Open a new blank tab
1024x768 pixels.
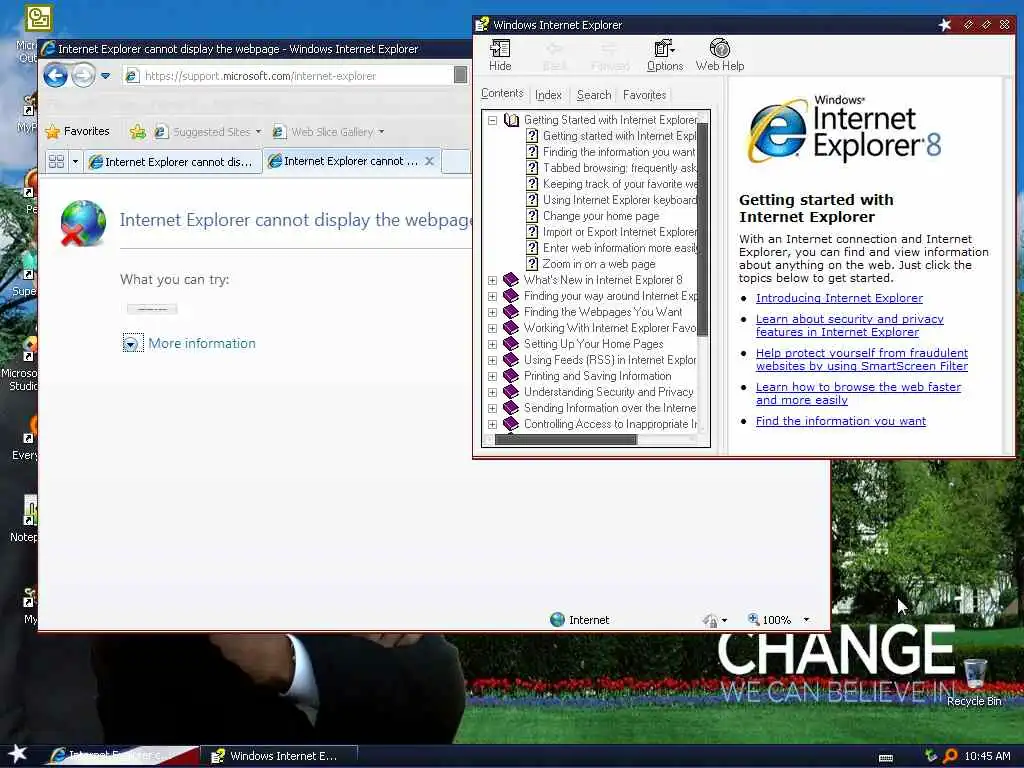[x=456, y=161]
